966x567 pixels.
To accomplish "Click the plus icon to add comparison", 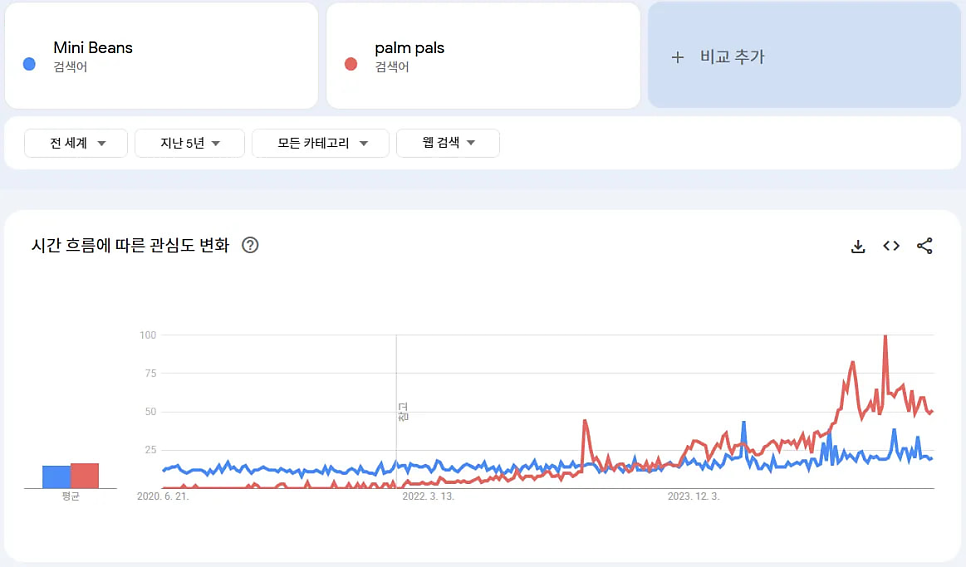I will point(677,57).
